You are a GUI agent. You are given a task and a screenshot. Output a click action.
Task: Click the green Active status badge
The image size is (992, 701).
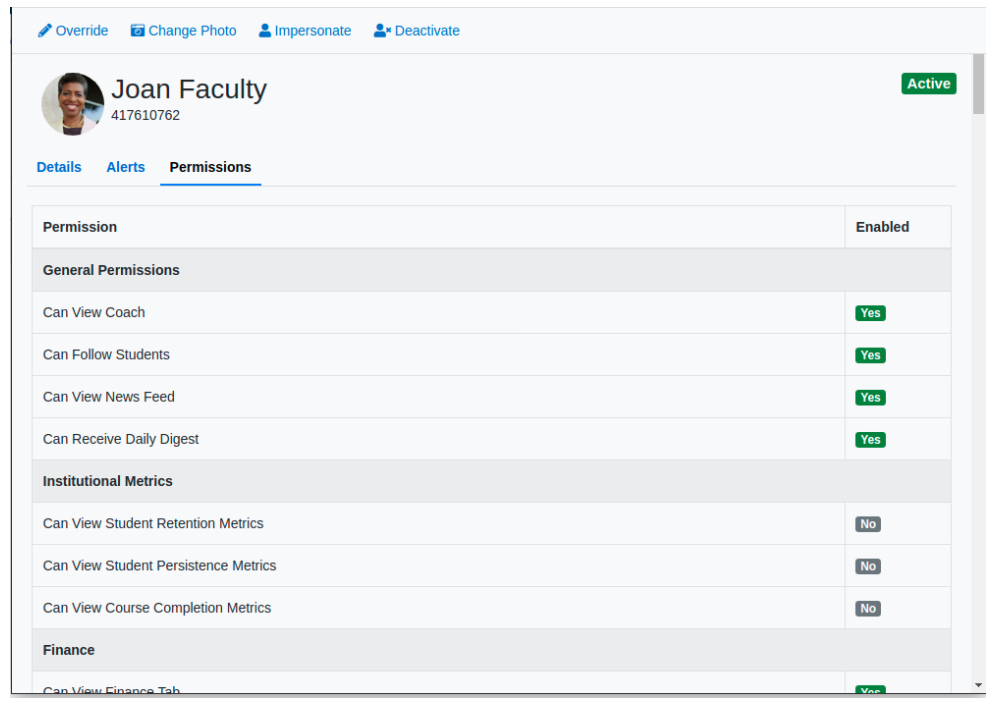pyautogui.click(x=928, y=84)
